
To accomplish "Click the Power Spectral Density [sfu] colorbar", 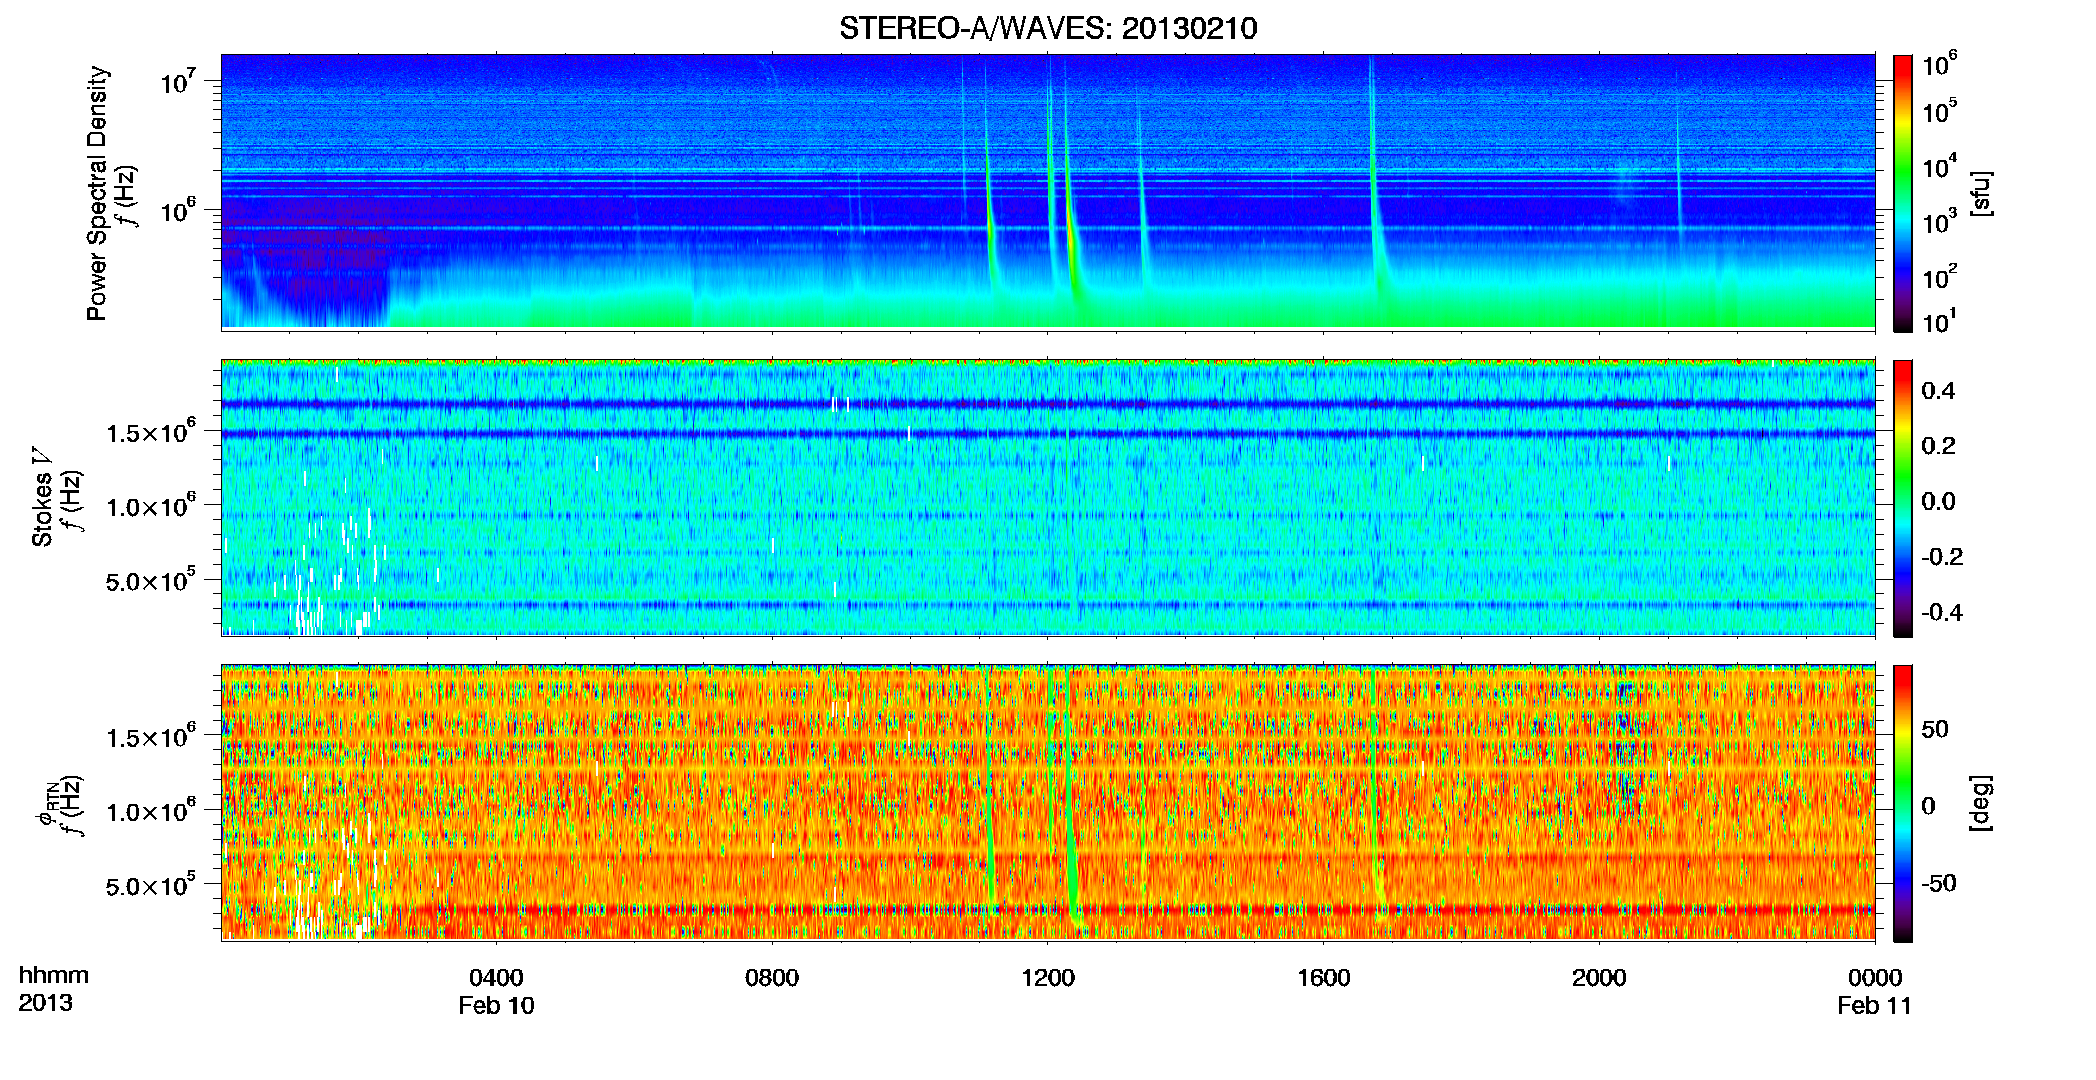I will pos(1902,193).
